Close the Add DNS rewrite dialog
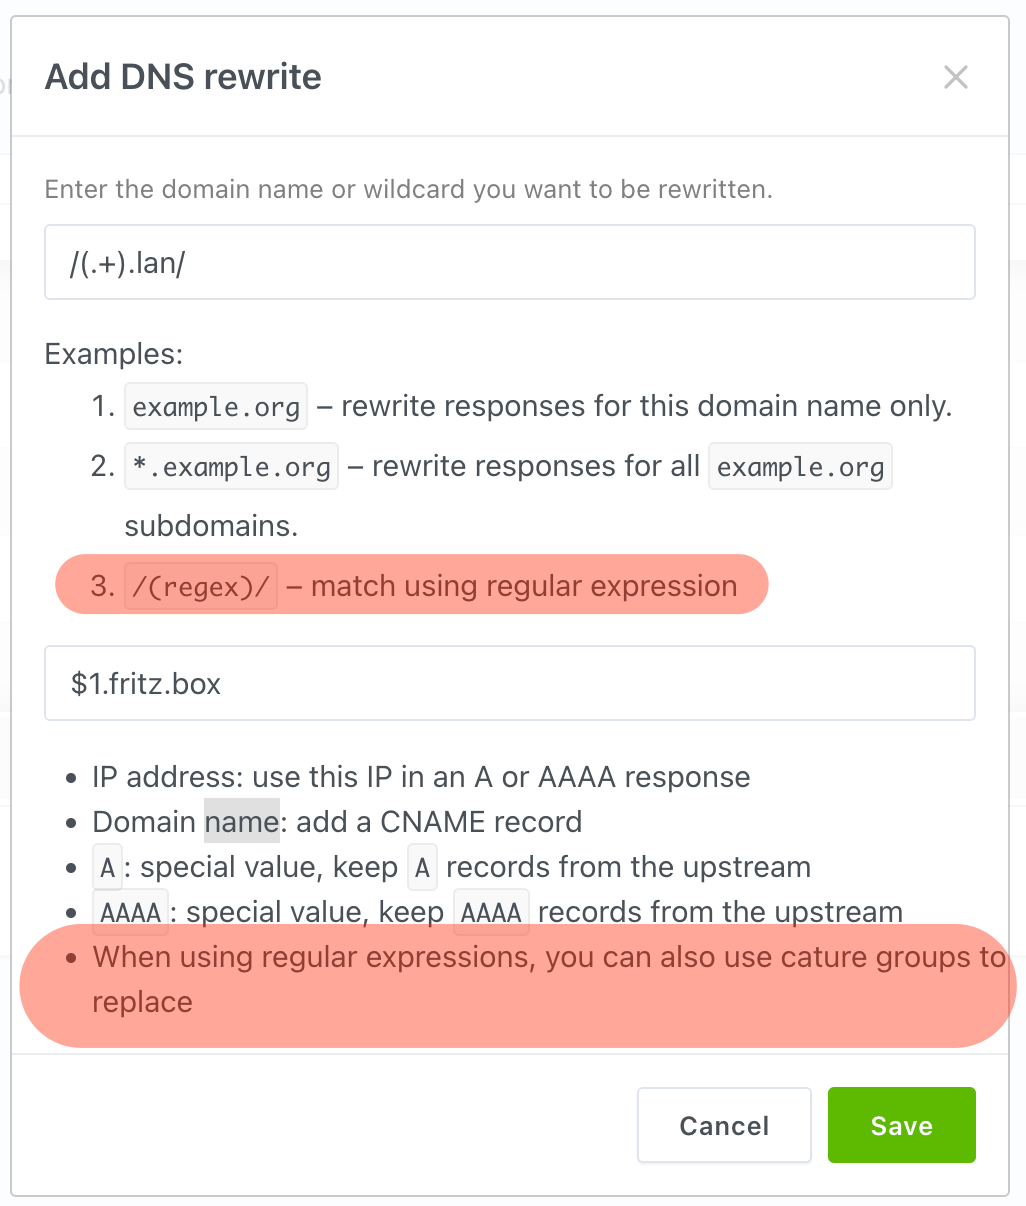 coord(956,77)
